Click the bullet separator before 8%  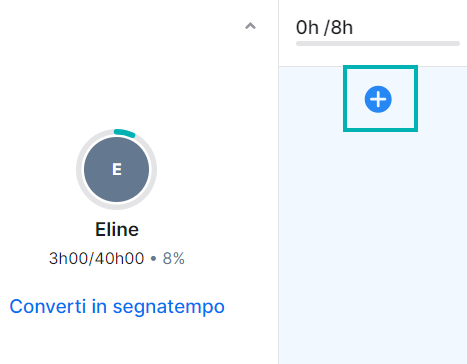(x=153, y=259)
